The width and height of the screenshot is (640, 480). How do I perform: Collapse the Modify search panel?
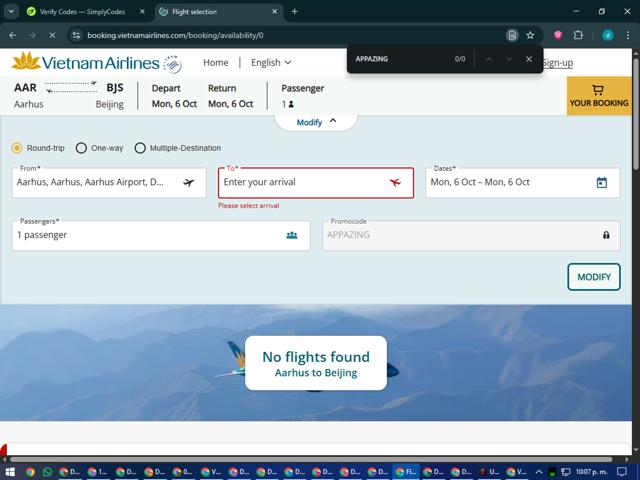pyautogui.click(x=316, y=122)
